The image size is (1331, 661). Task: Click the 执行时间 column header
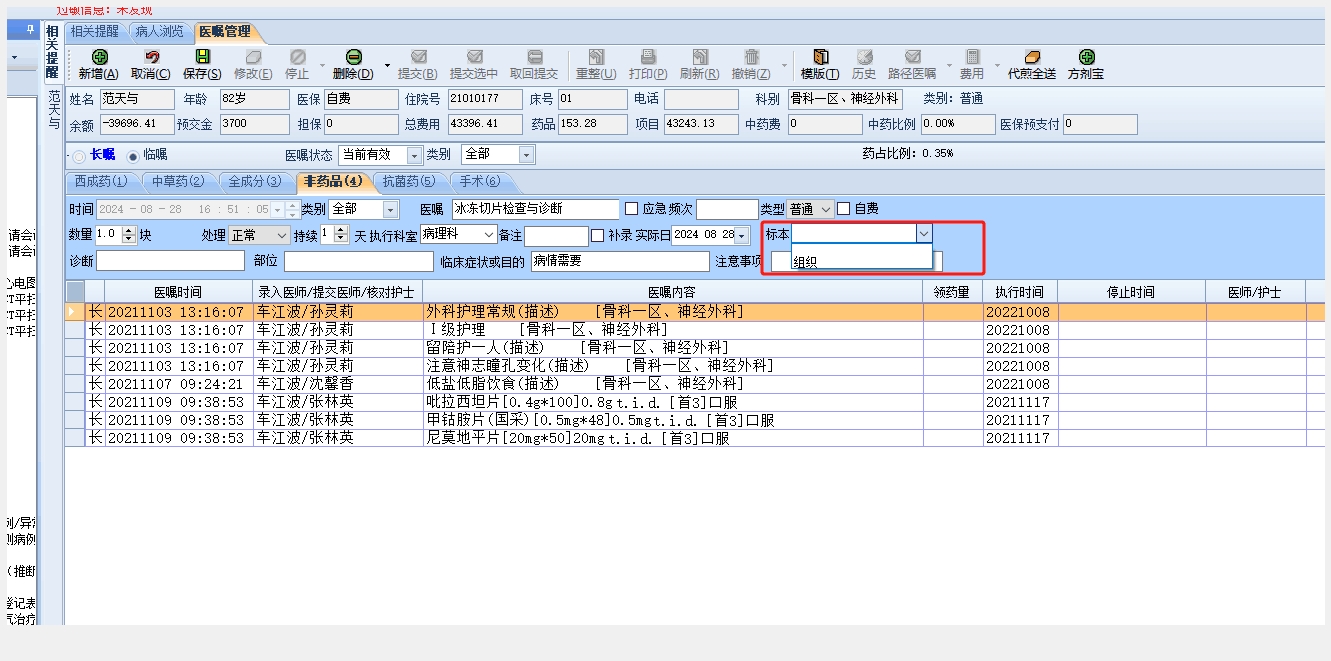click(1020, 292)
